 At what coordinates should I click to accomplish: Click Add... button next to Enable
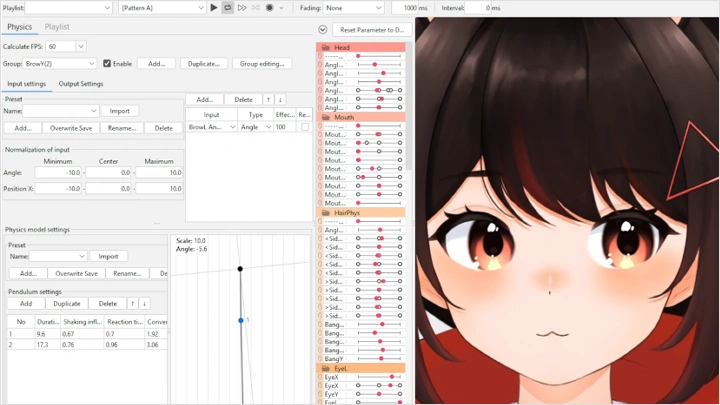click(x=156, y=63)
